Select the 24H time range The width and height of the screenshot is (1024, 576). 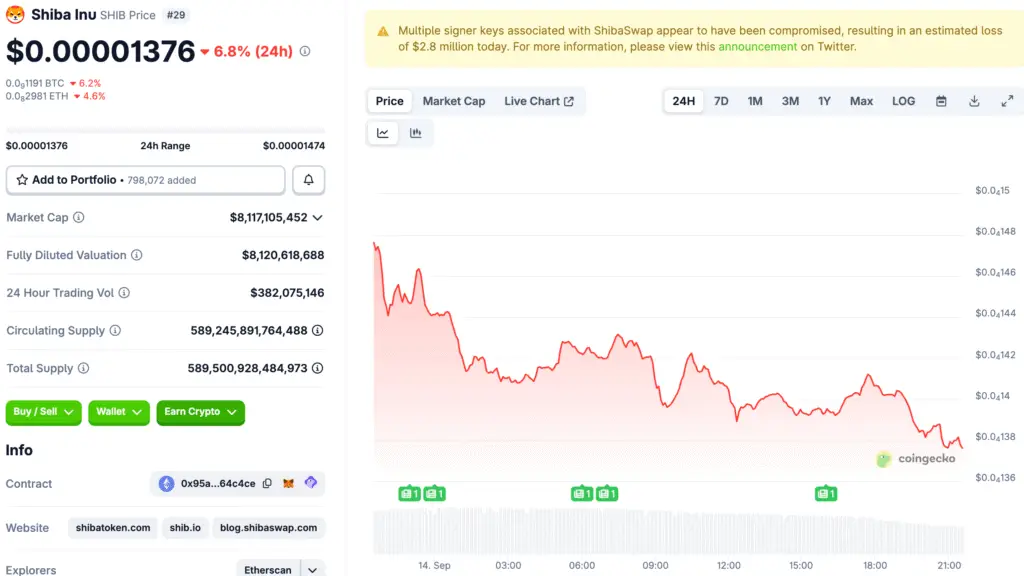coord(684,101)
